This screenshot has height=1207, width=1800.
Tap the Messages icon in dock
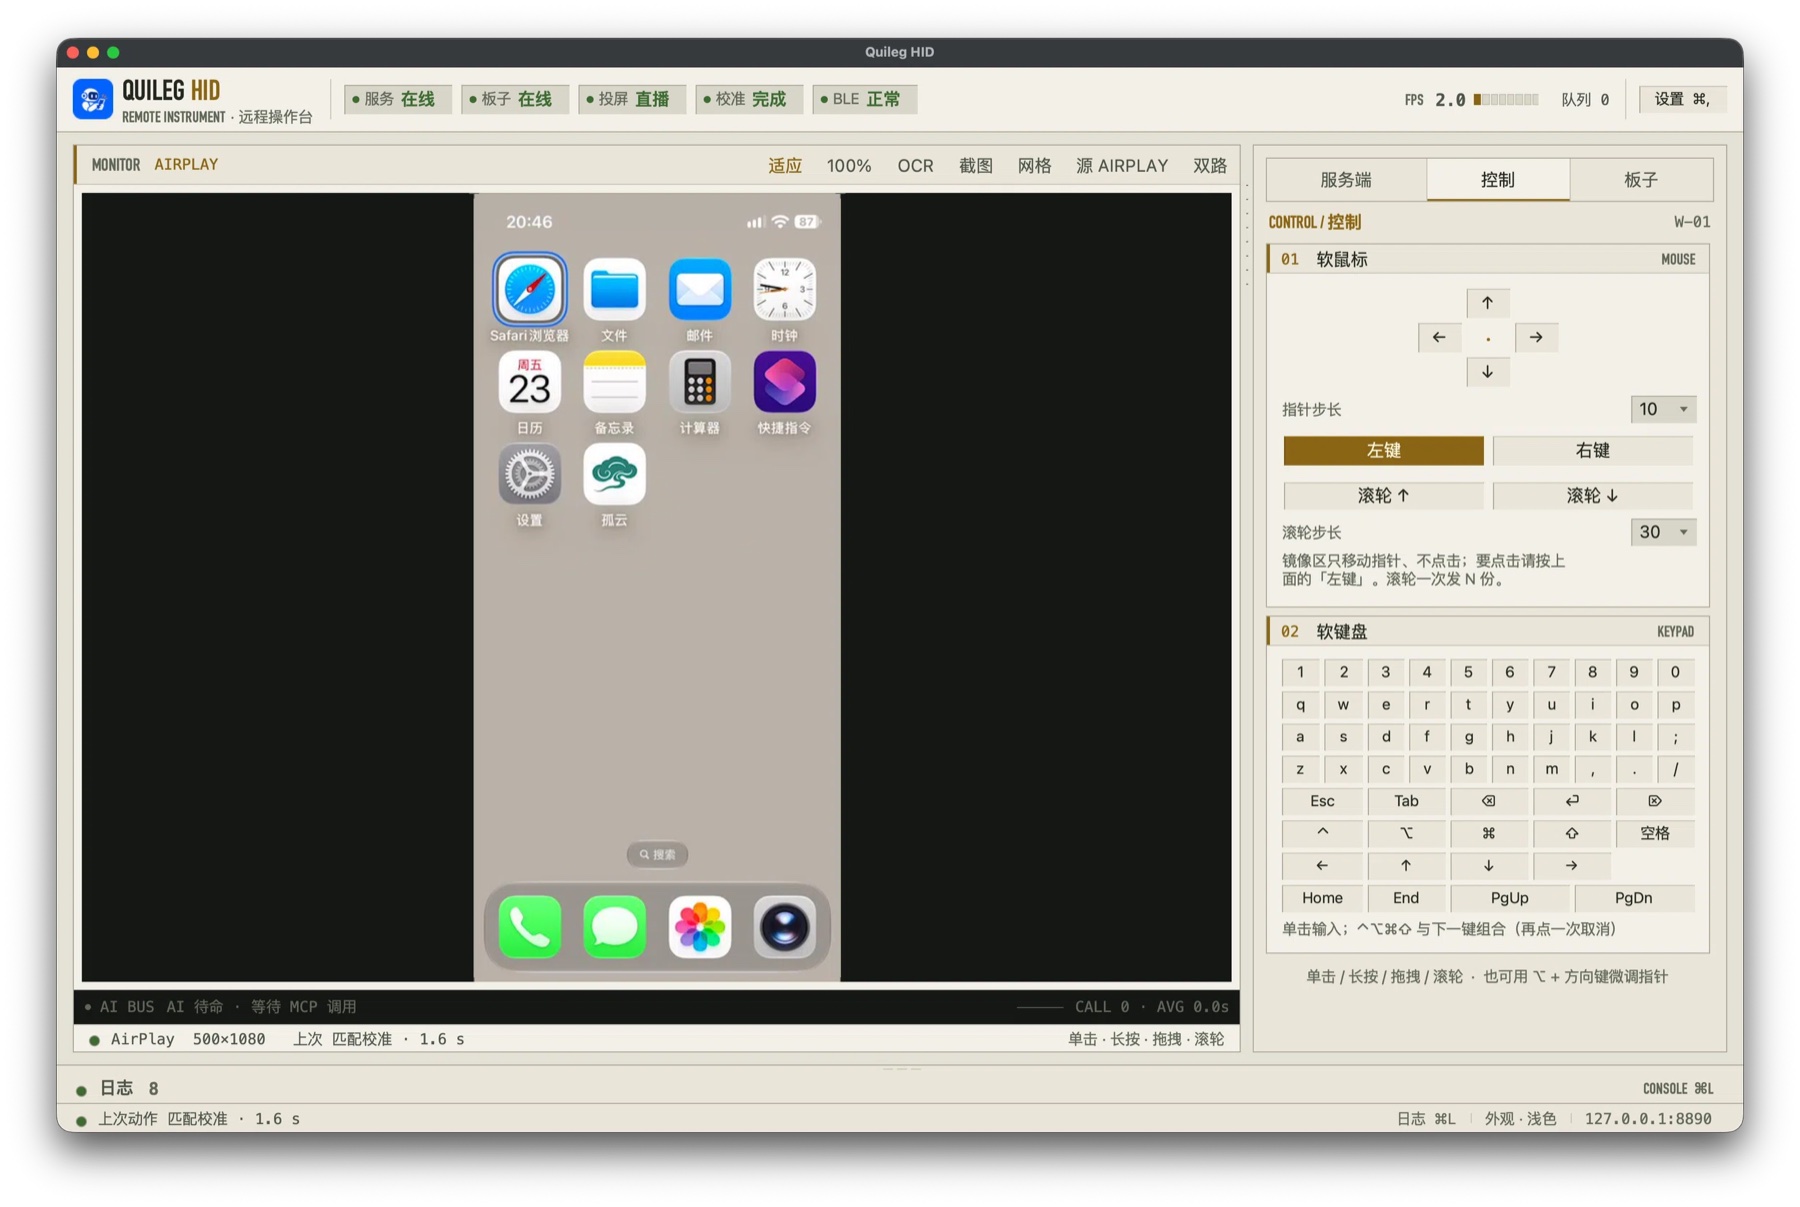pos(614,927)
